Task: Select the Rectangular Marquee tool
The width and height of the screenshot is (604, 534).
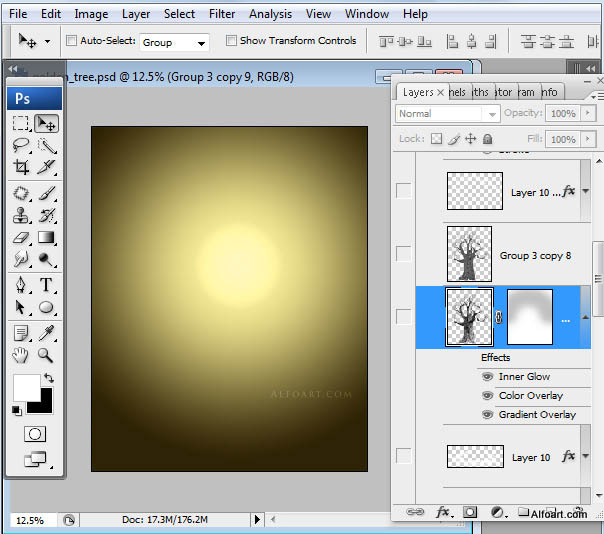Action: tap(21, 123)
